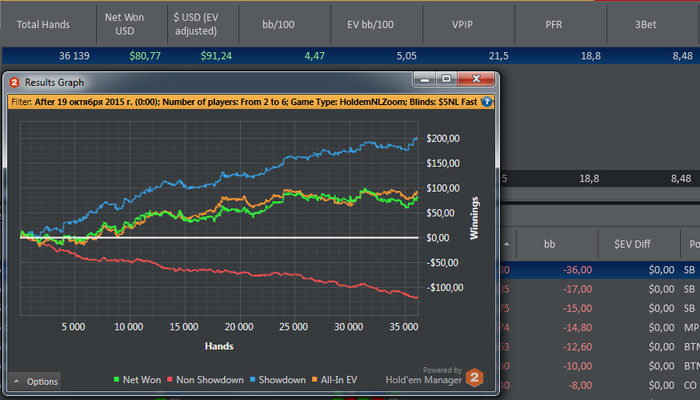Image resolution: width=700 pixels, height=400 pixels.
Task: Click the blue Showdown color swatch
Action: click(253, 379)
